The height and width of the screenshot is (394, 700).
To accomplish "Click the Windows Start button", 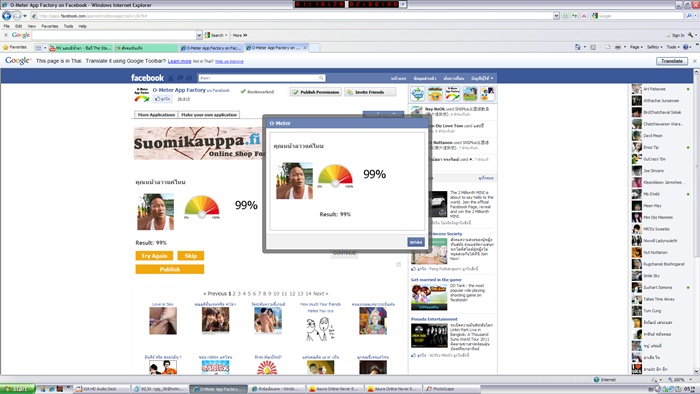I will coord(17,389).
